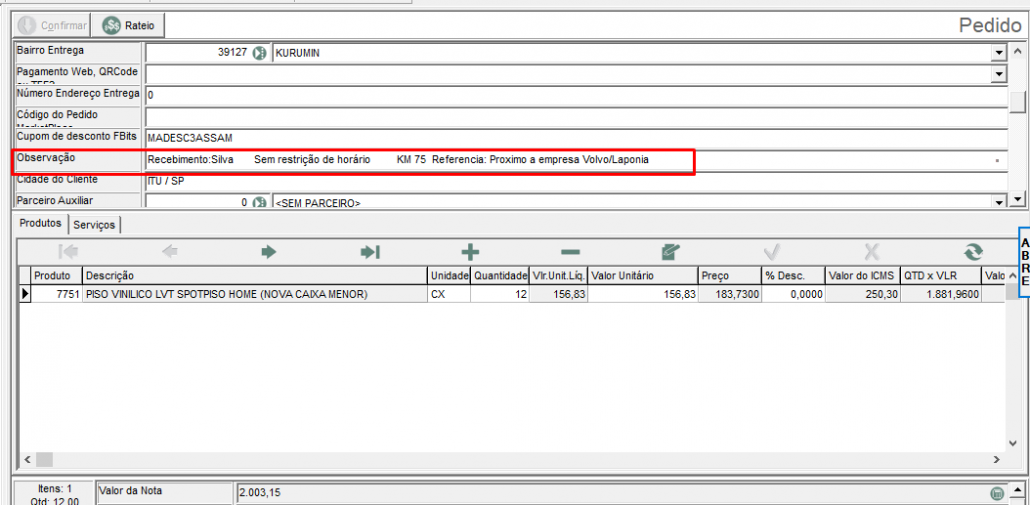Screen dimensions: 1030x505
Task: Switch to the Serviços tab
Action: pyautogui.click(x=95, y=225)
